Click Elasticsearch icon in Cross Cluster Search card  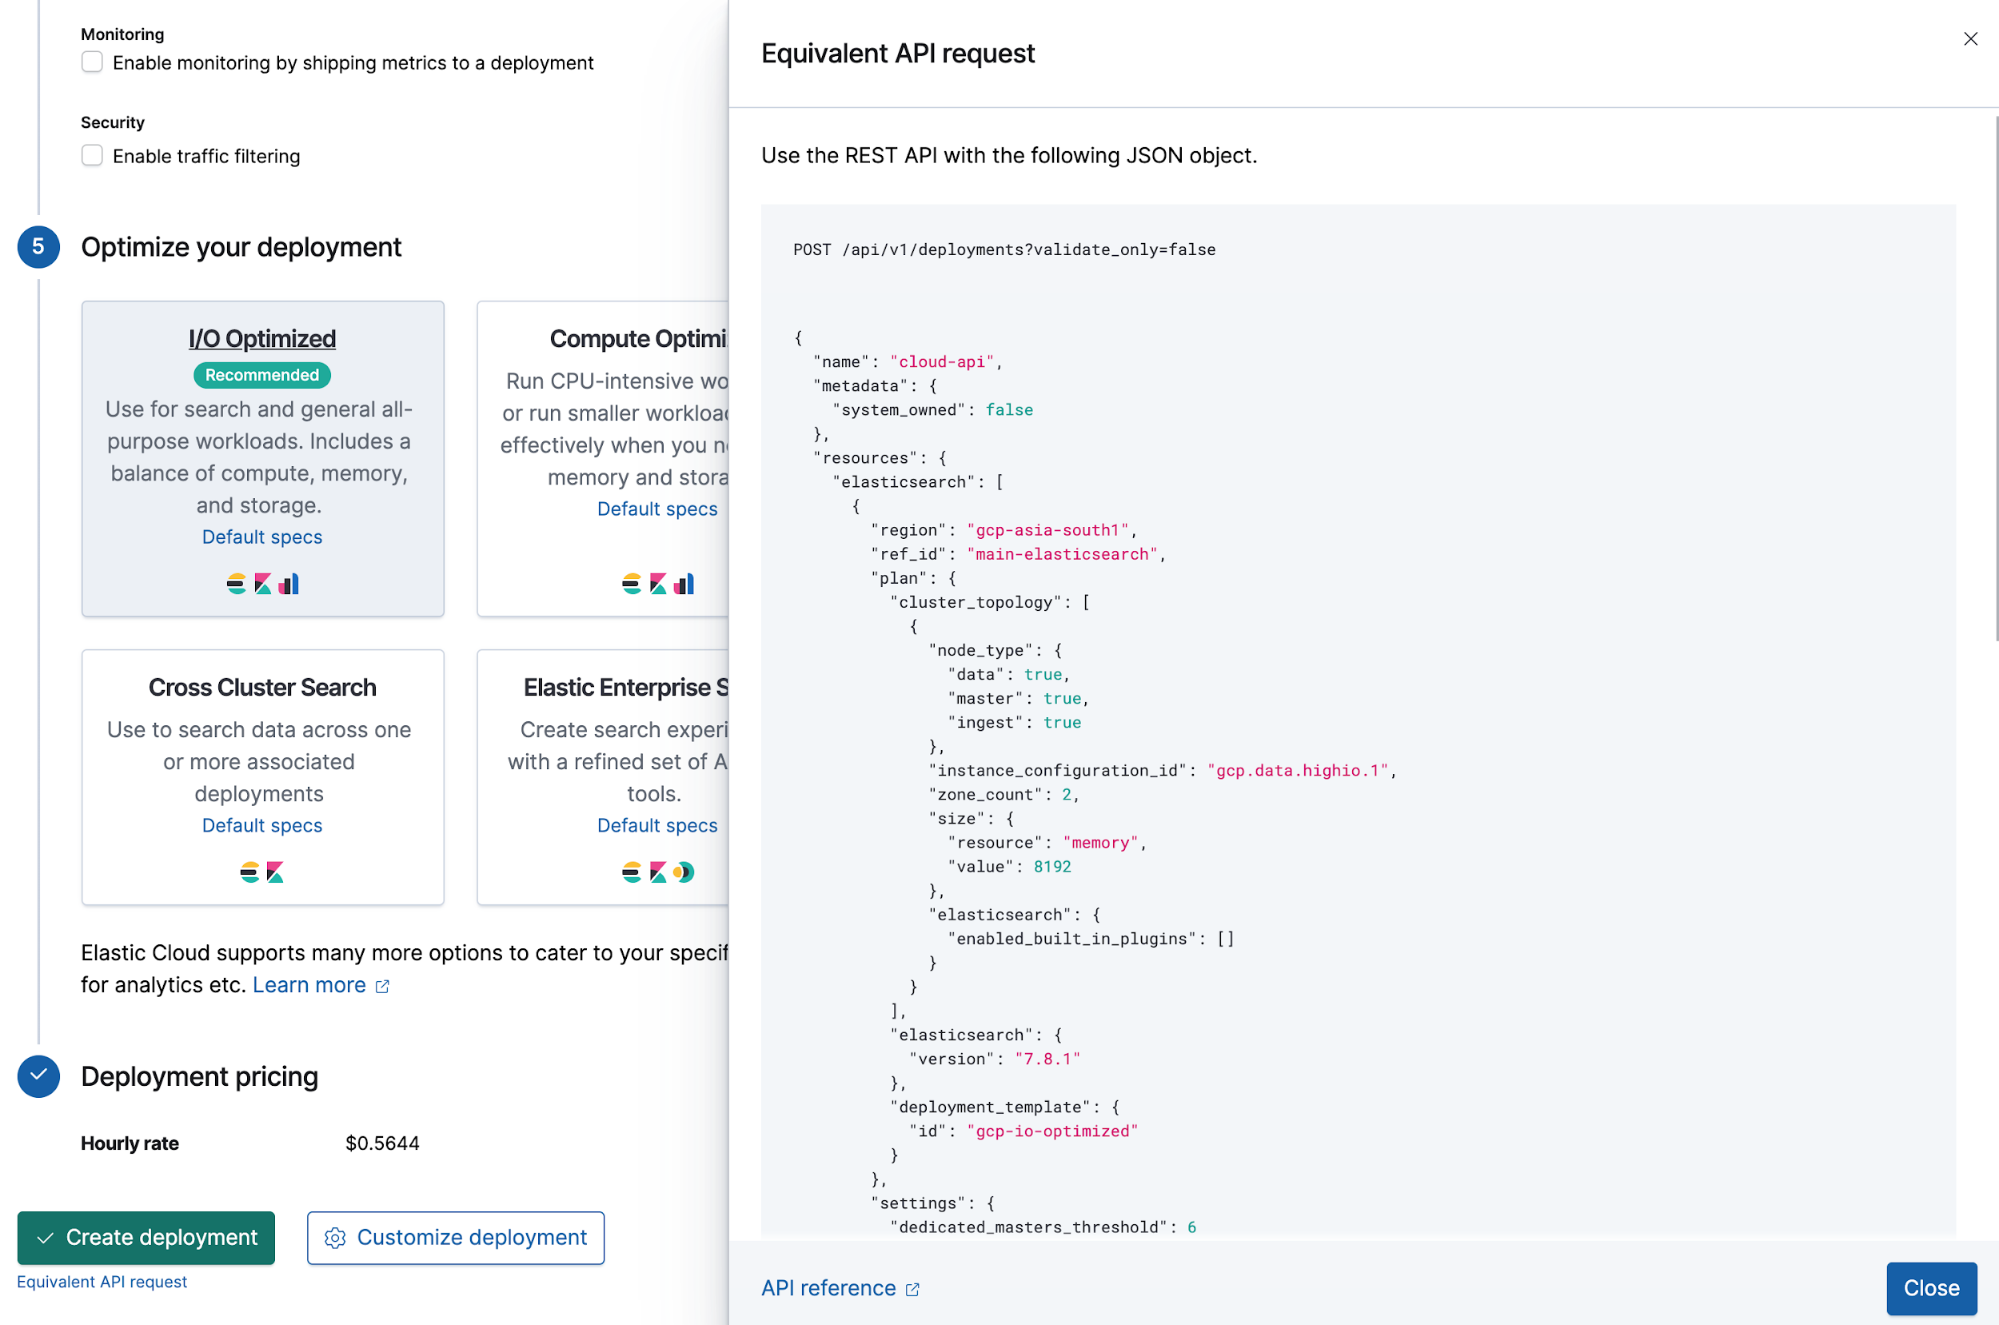[249, 873]
